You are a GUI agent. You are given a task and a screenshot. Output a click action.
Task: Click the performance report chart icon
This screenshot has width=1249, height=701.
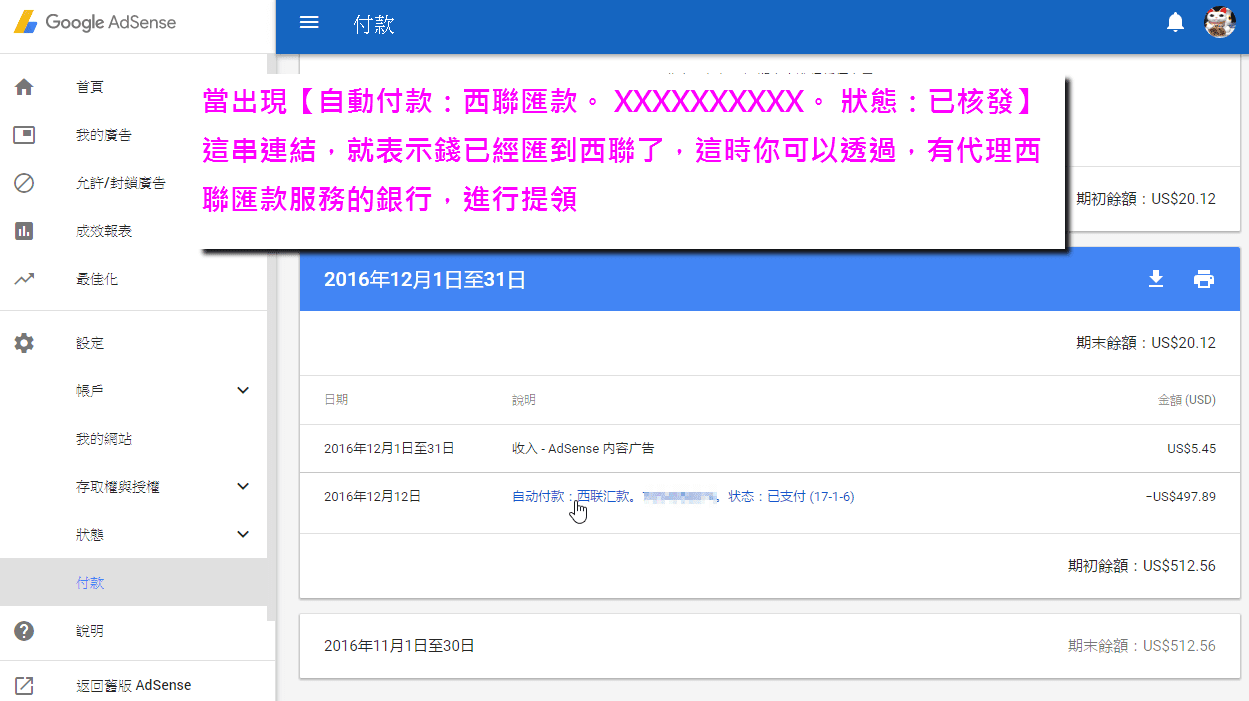[24, 231]
